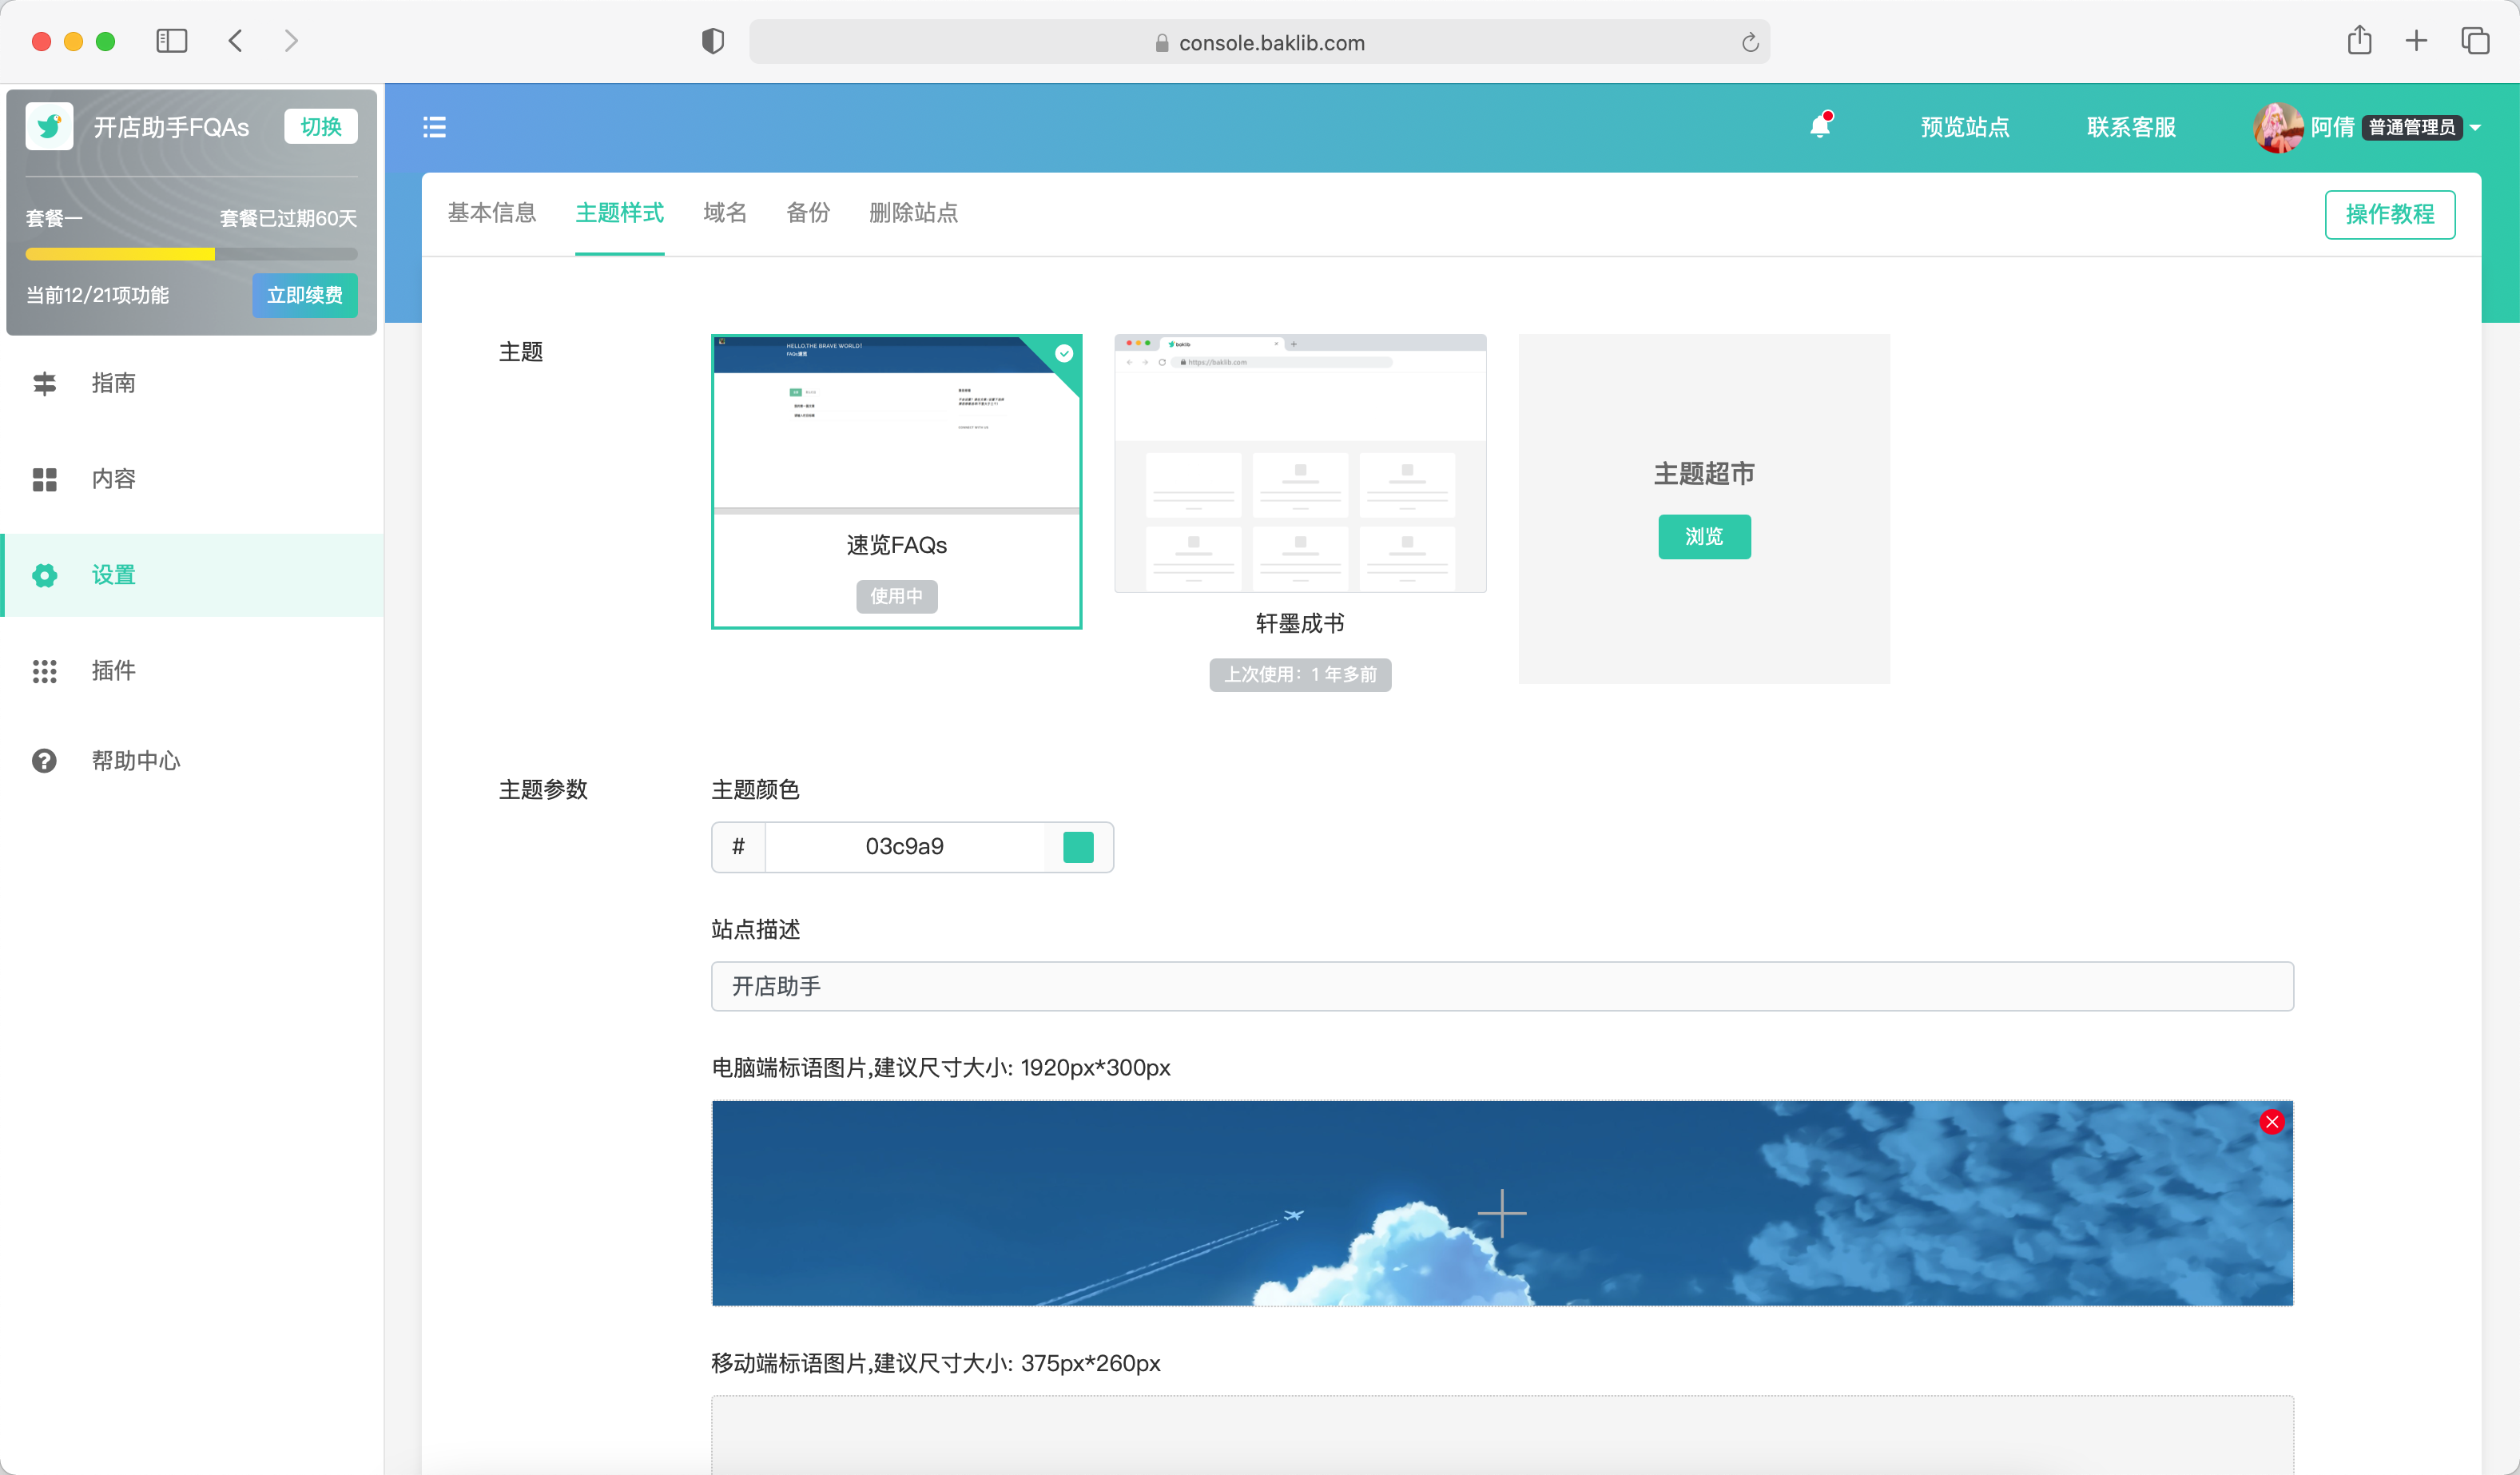
Task: Click the 站点描述 input field
Action: point(1502,987)
